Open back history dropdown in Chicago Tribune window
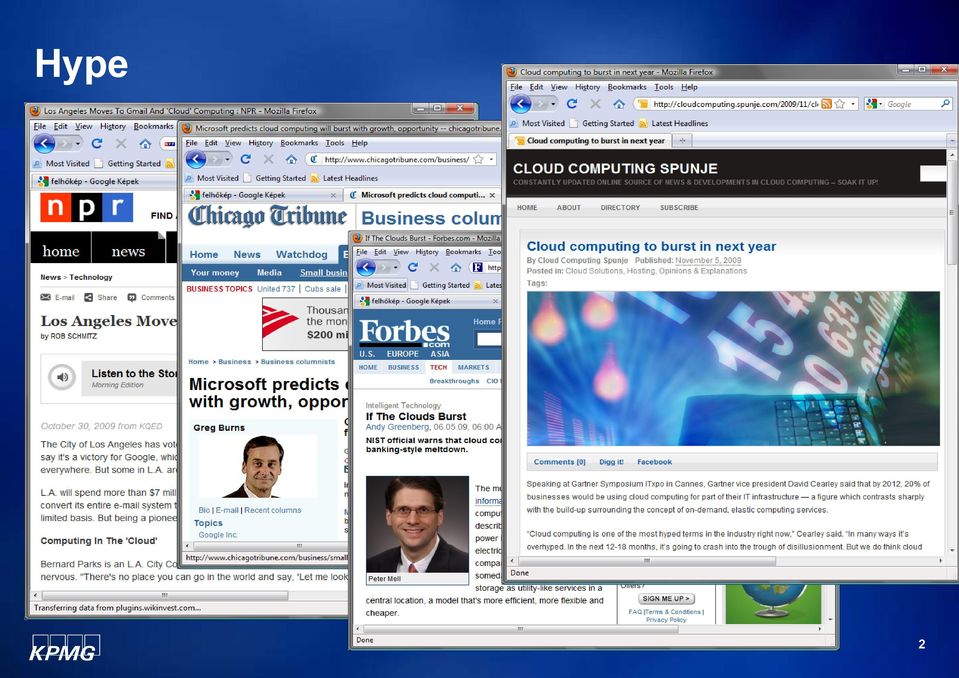This screenshot has height=678, width=959. (x=228, y=160)
